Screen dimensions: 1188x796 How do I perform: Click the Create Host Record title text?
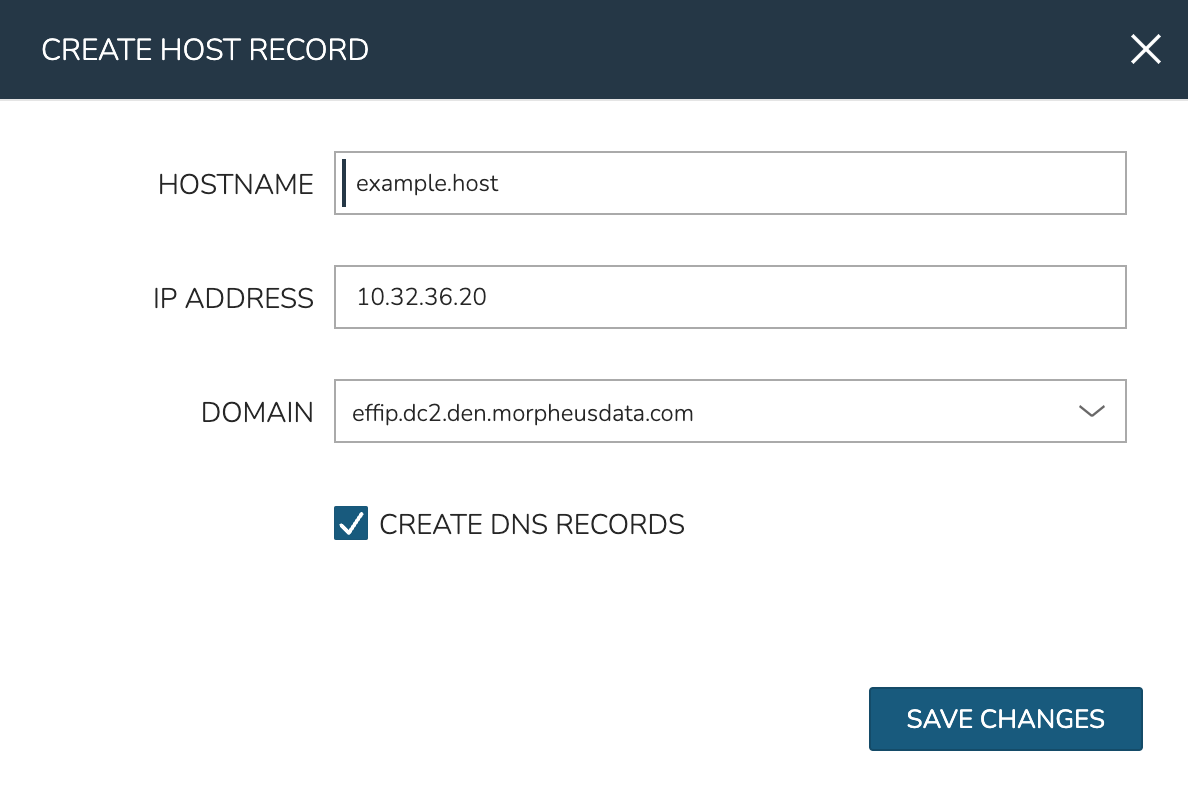pyautogui.click(x=205, y=49)
